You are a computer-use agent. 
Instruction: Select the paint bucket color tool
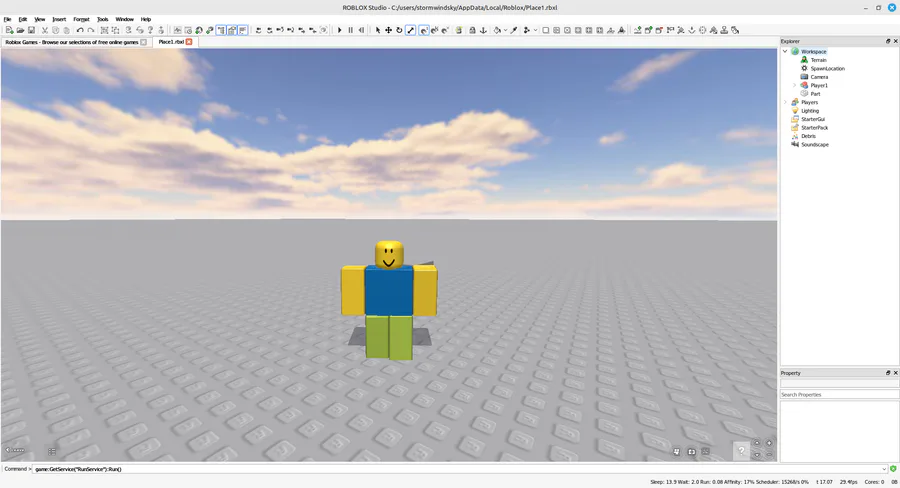point(497,30)
